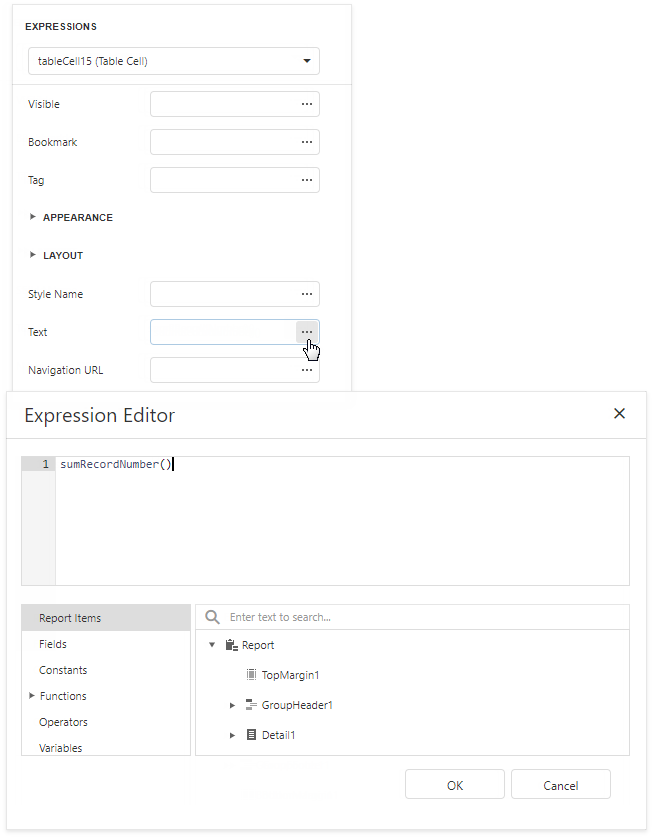Open the tableCell15 element dropdown
653x838 pixels.
pos(307,61)
